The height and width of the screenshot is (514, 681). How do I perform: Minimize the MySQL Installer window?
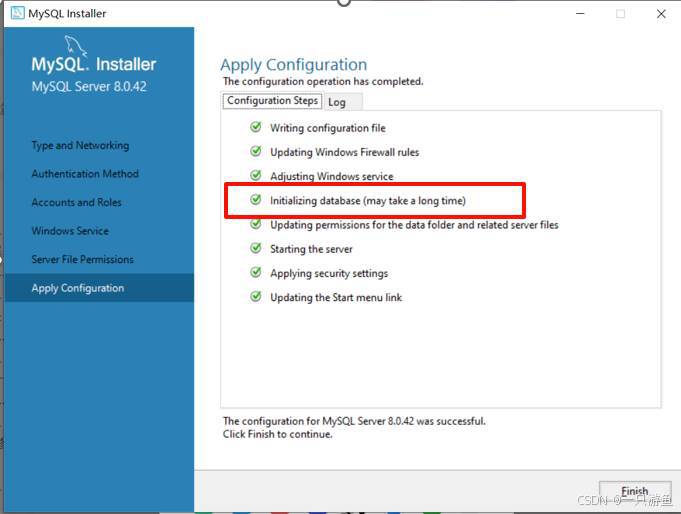point(580,13)
